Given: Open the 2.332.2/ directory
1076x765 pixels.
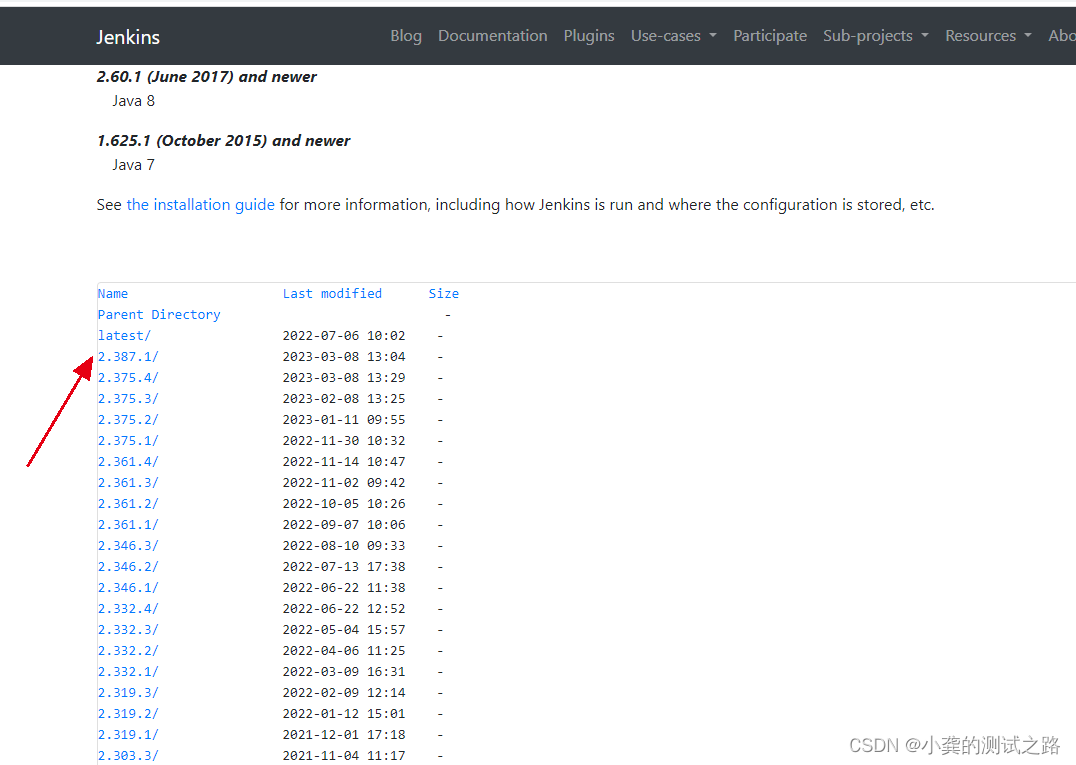Looking at the screenshot, I should pyautogui.click(x=128, y=650).
